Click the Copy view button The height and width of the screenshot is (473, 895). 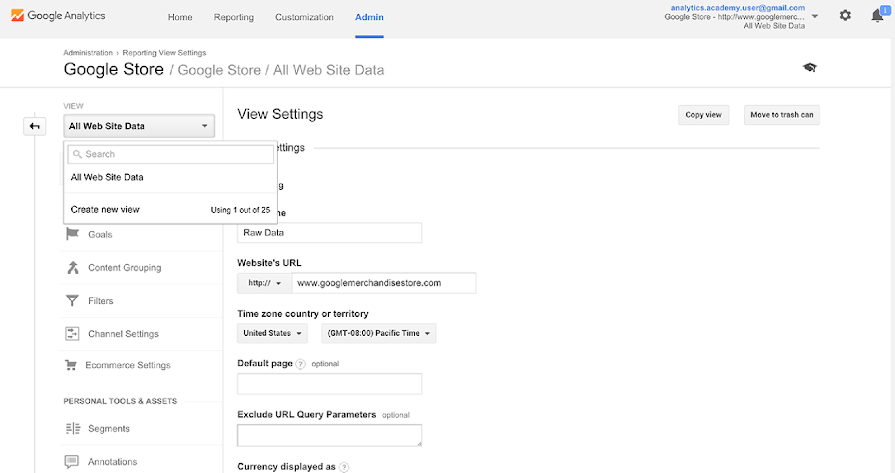click(703, 115)
